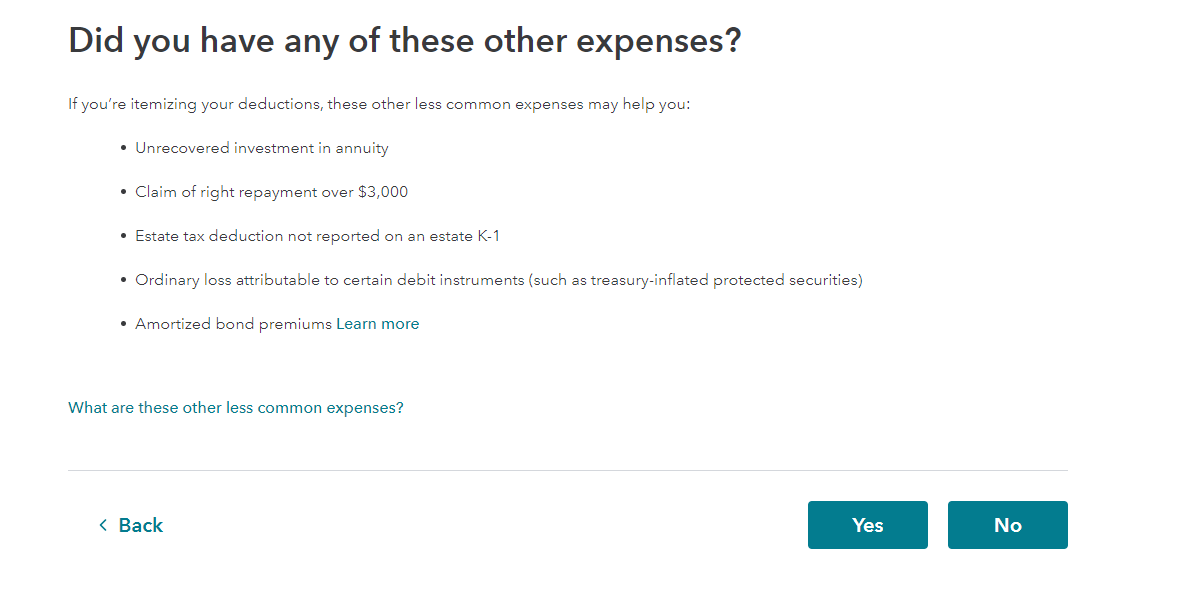Answer Yes to other expenses question
The image size is (1187, 609).
click(867, 525)
